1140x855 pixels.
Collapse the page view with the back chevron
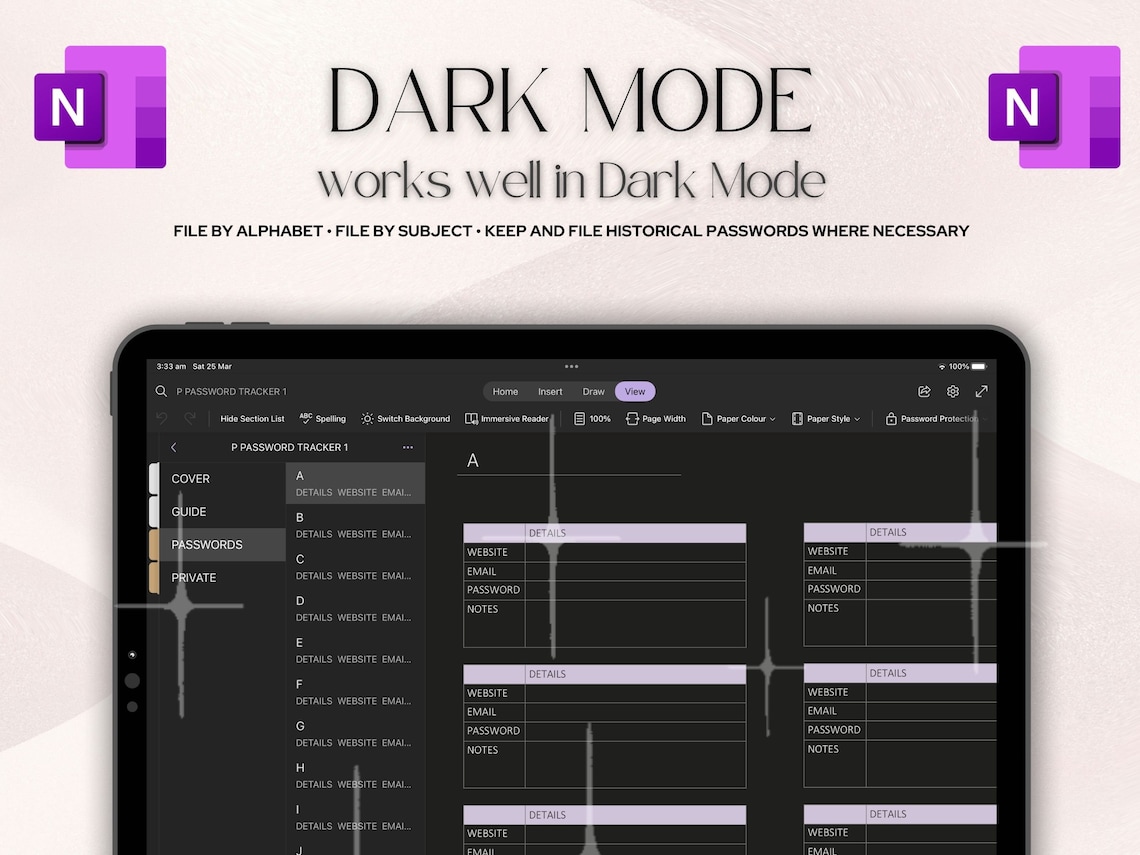(173, 447)
